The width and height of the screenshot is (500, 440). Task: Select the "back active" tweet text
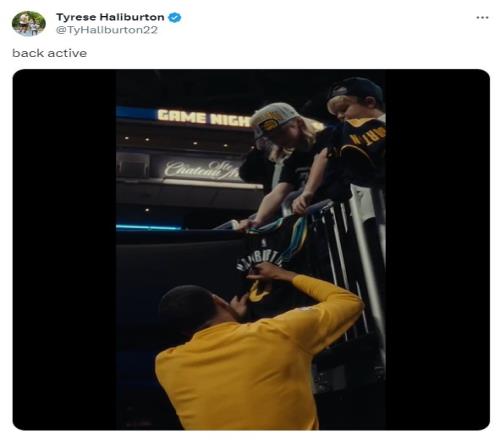click(x=50, y=53)
